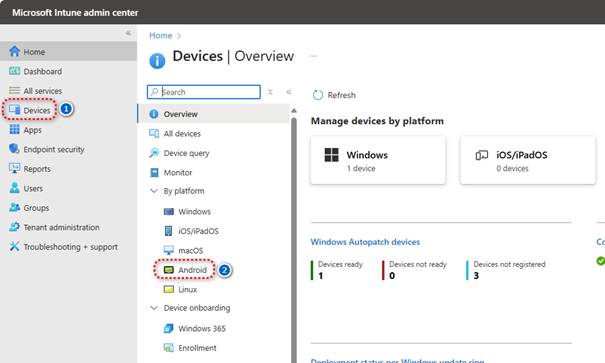Click the Devices not ready count value
The height and width of the screenshot is (363, 605).
pos(392,275)
